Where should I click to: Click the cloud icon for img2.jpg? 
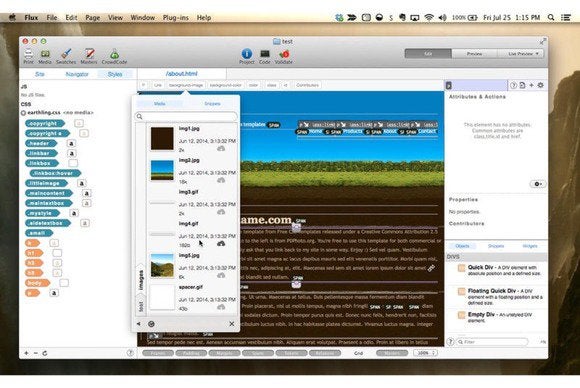pos(221,180)
